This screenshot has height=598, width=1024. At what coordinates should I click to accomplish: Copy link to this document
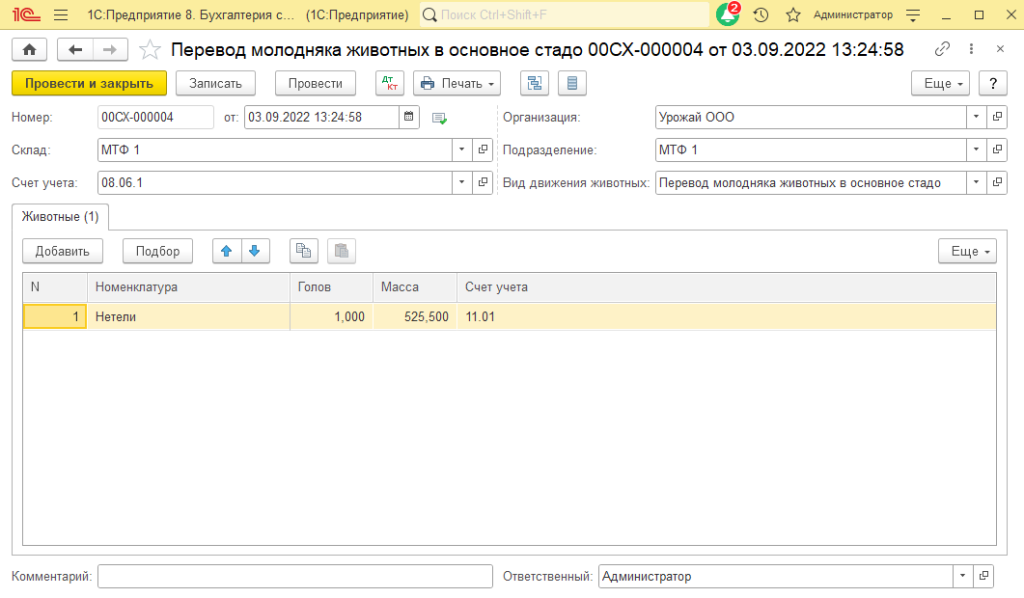(x=942, y=49)
